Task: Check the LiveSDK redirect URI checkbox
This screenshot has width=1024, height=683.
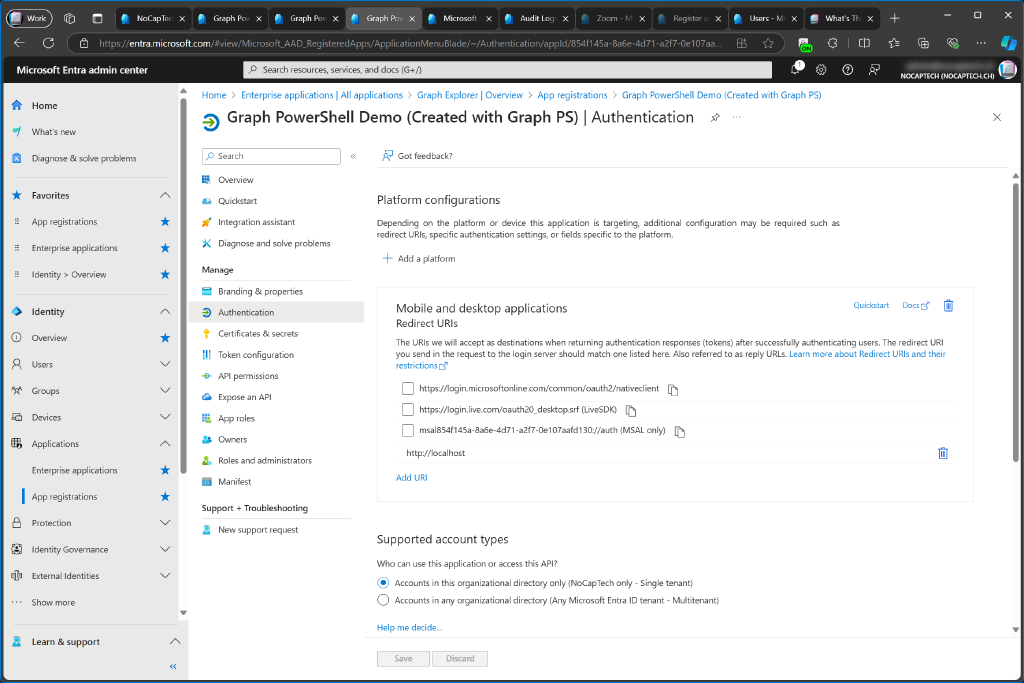Action: [x=407, y=409]
